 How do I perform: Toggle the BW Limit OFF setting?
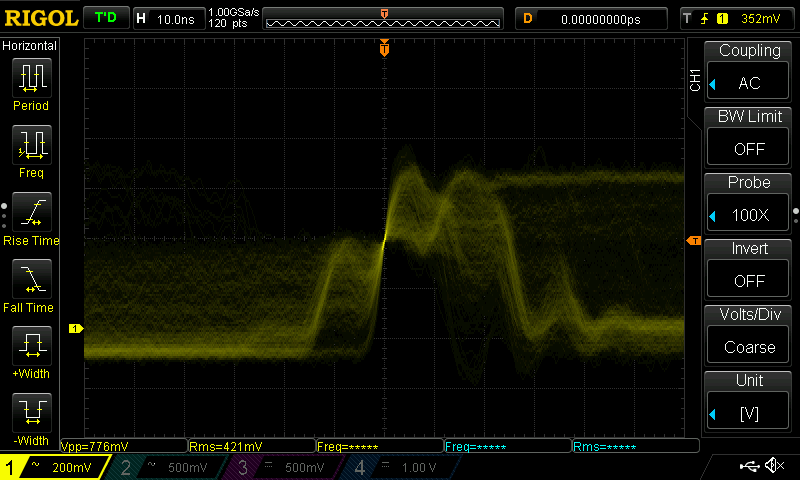tap(749, 138)
